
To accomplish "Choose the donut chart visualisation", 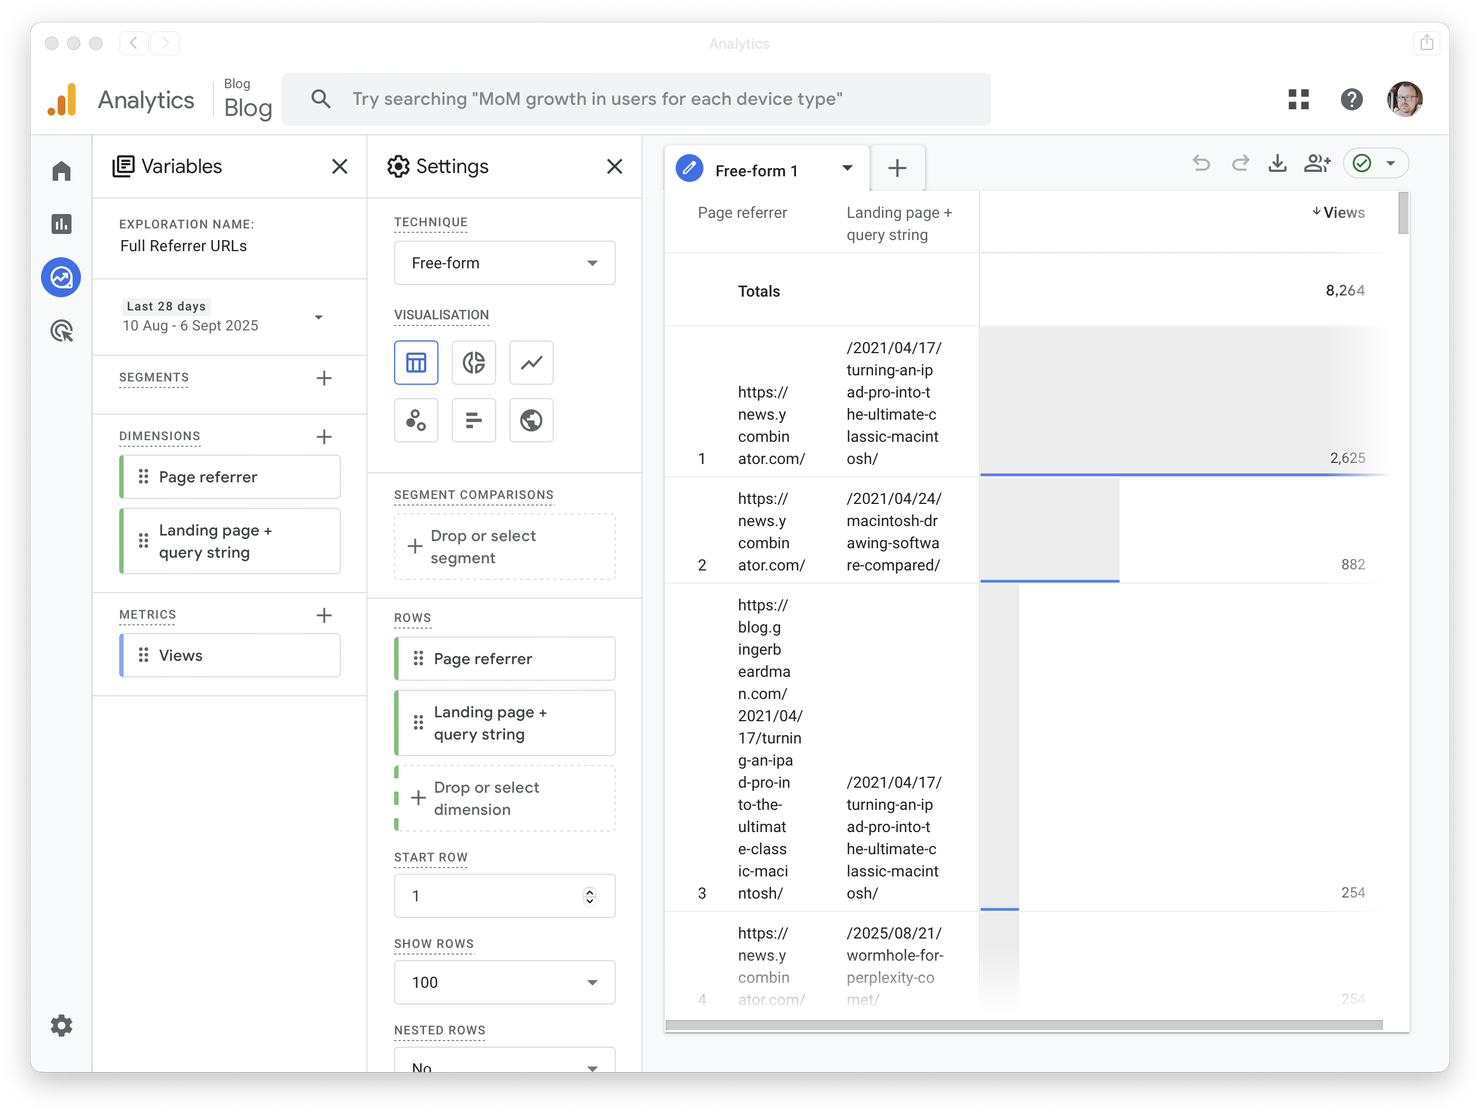I will [474, 362].
